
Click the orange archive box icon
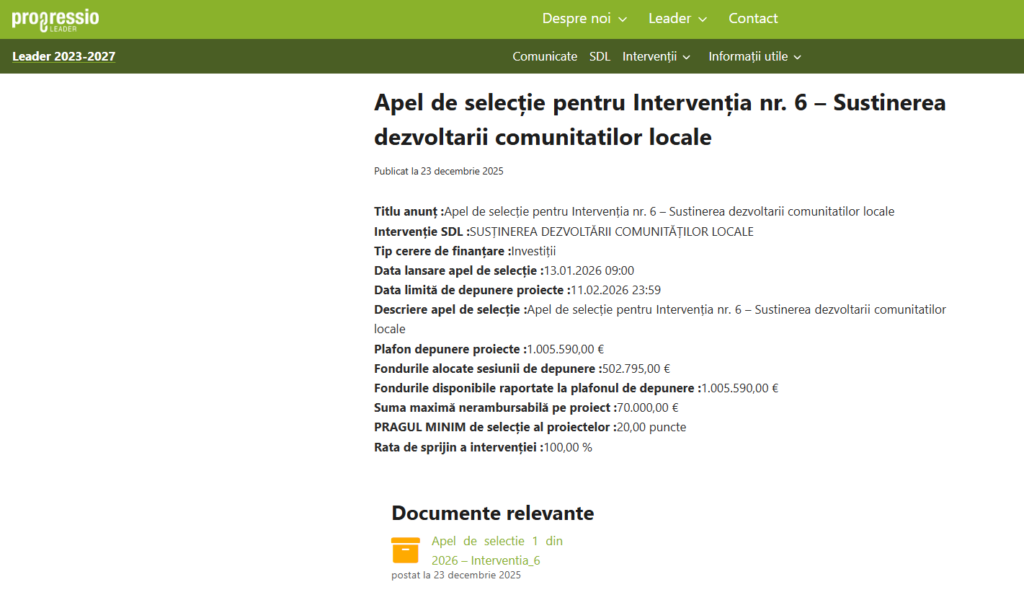pyautogui.click(x=405, y=550)
